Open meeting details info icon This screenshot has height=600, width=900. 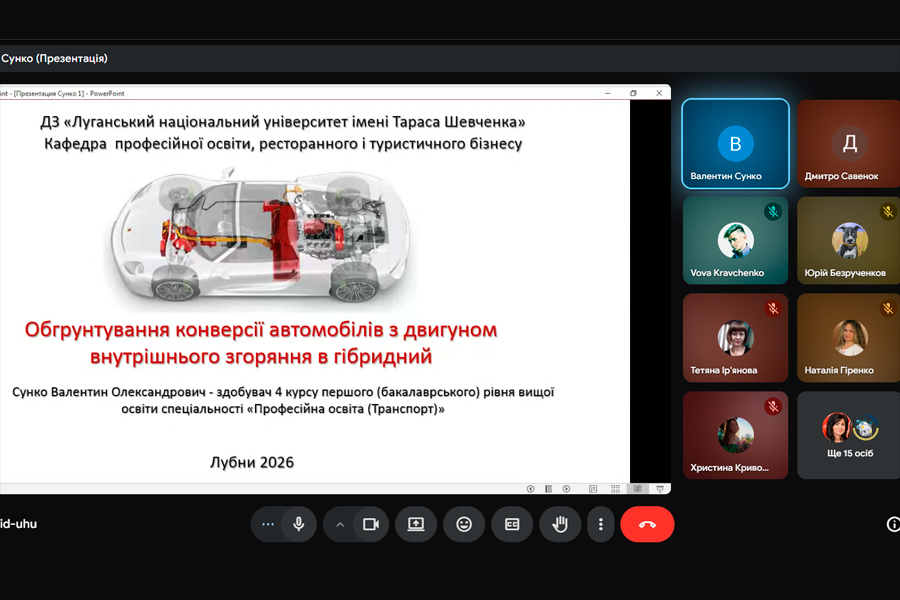coord(893,524)
